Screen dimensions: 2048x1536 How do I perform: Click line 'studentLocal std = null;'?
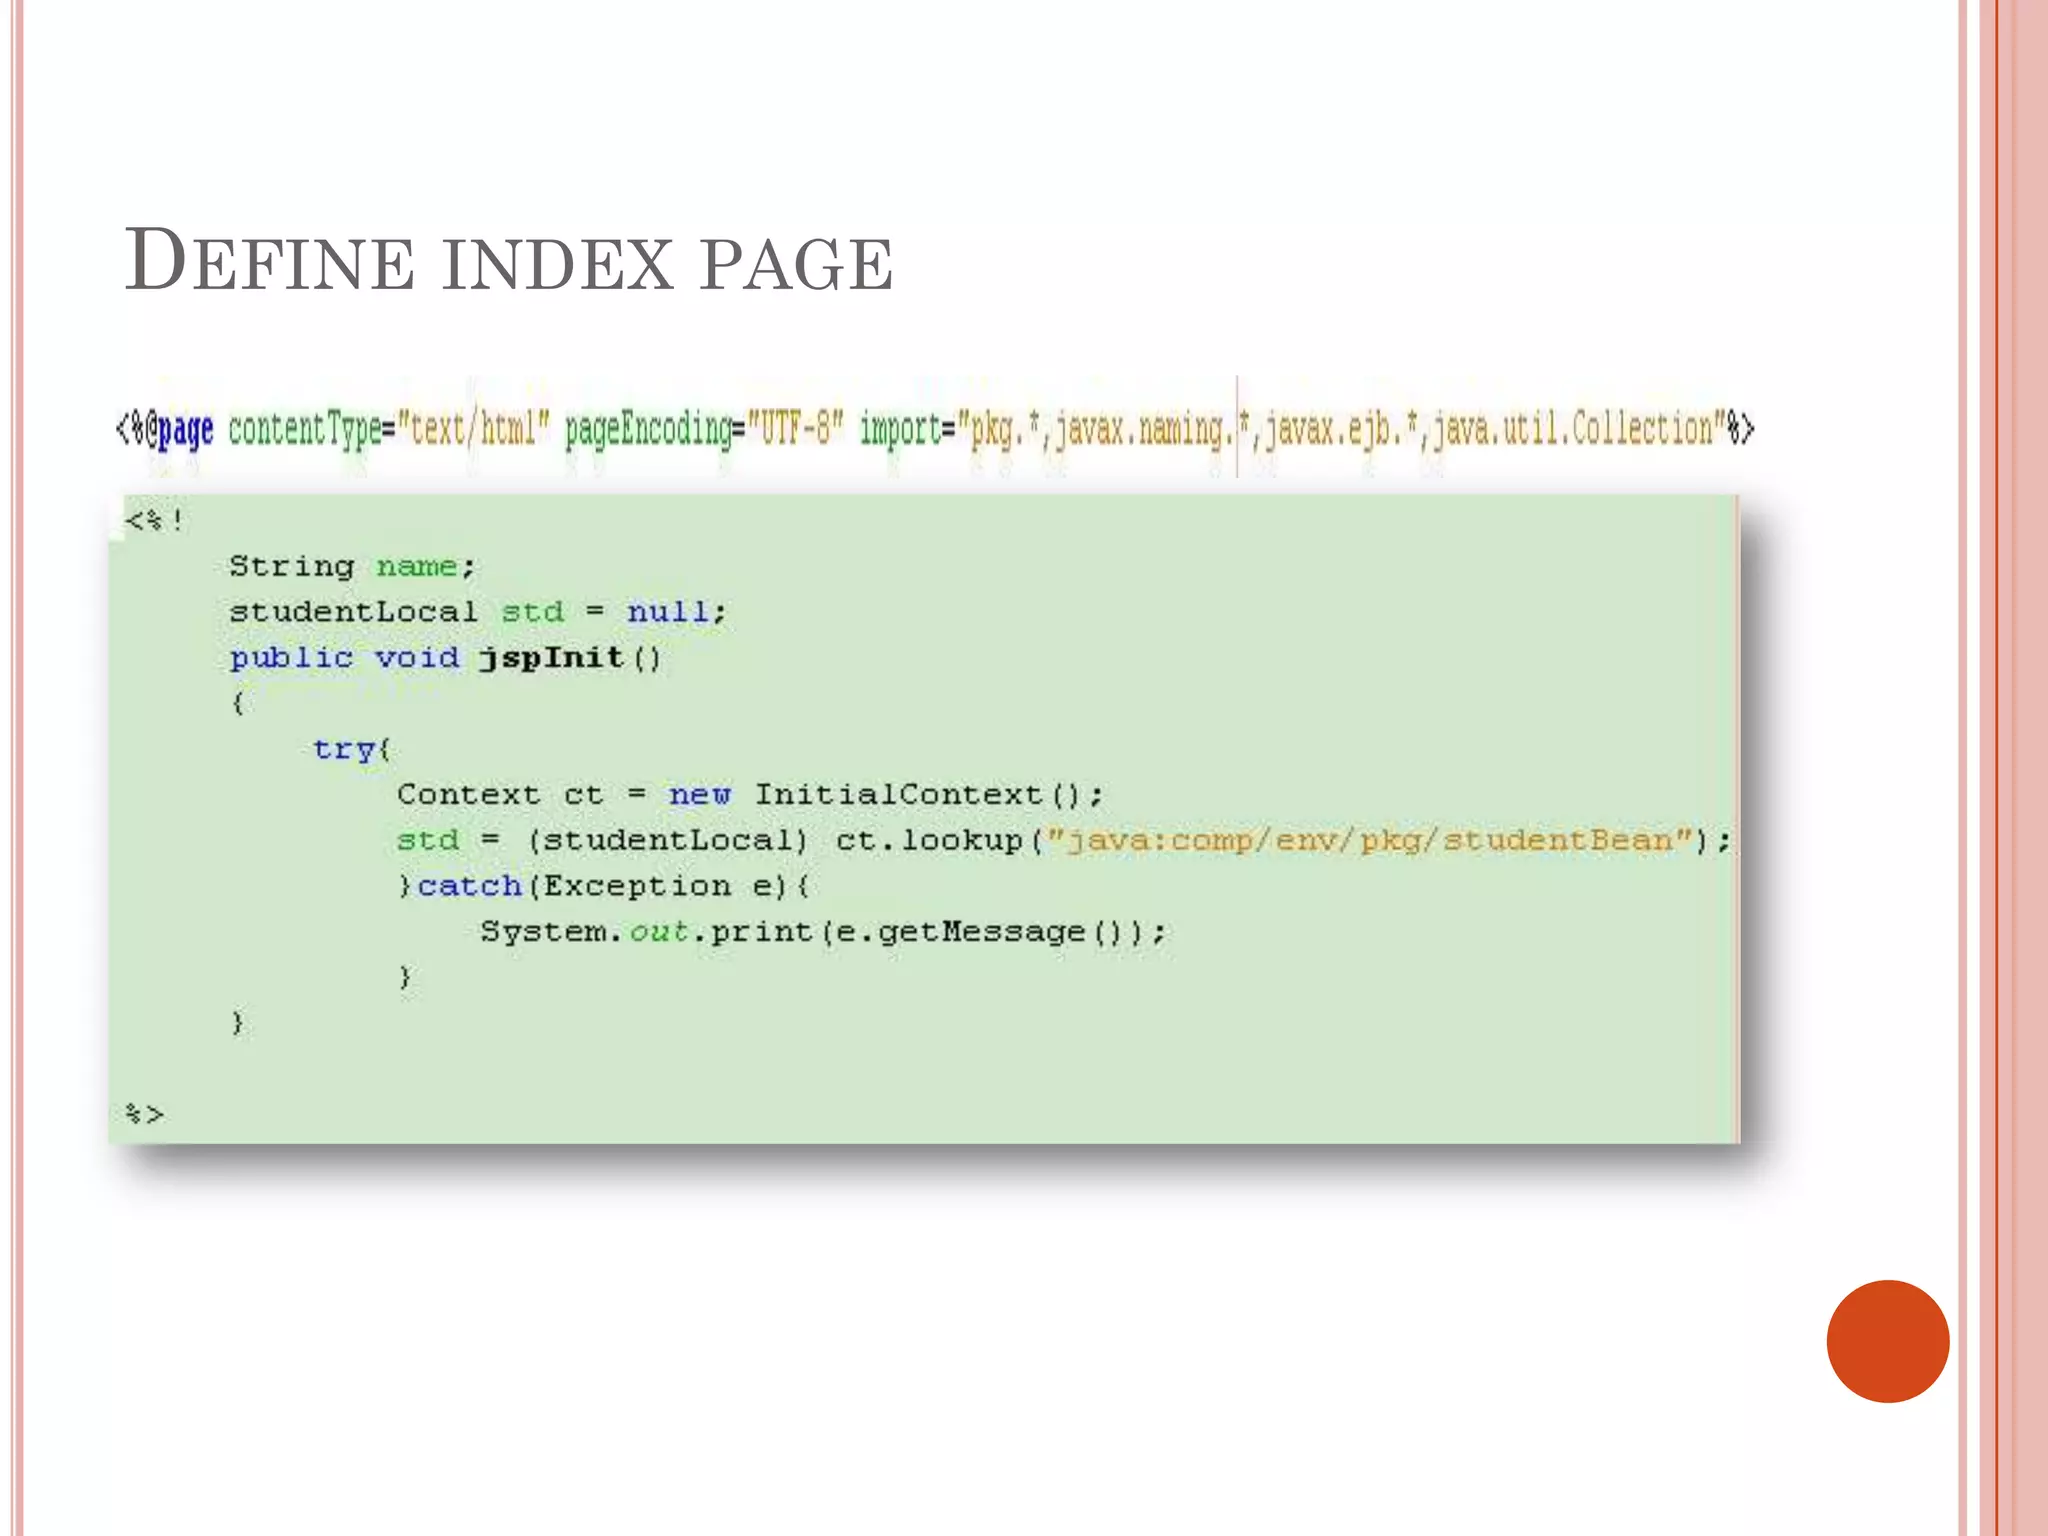pos(477,612)
